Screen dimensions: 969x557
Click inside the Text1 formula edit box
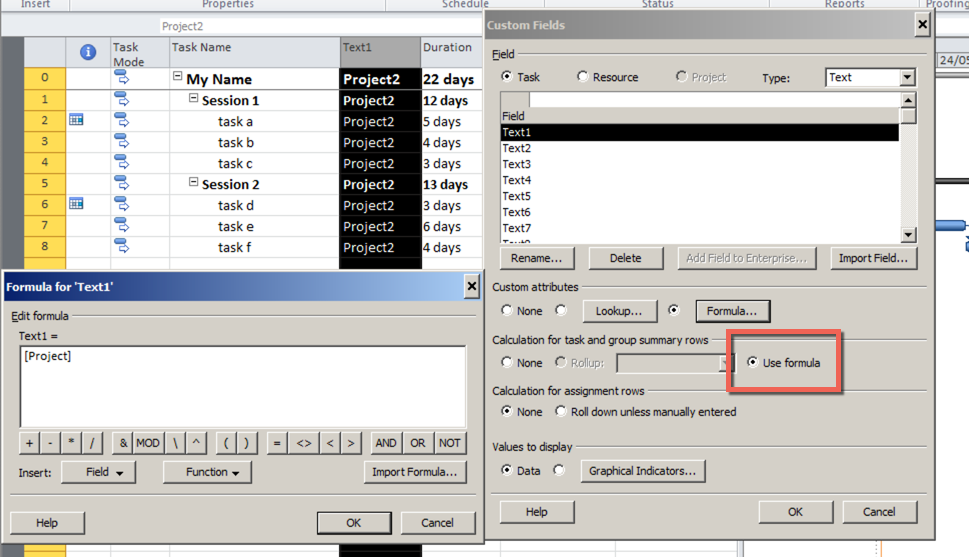coord(243,387)
